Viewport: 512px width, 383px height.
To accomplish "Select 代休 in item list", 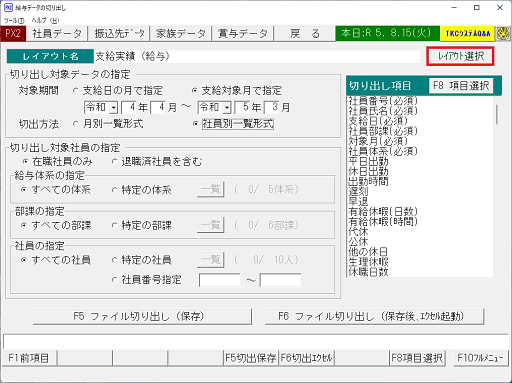I will click(358, 231).
